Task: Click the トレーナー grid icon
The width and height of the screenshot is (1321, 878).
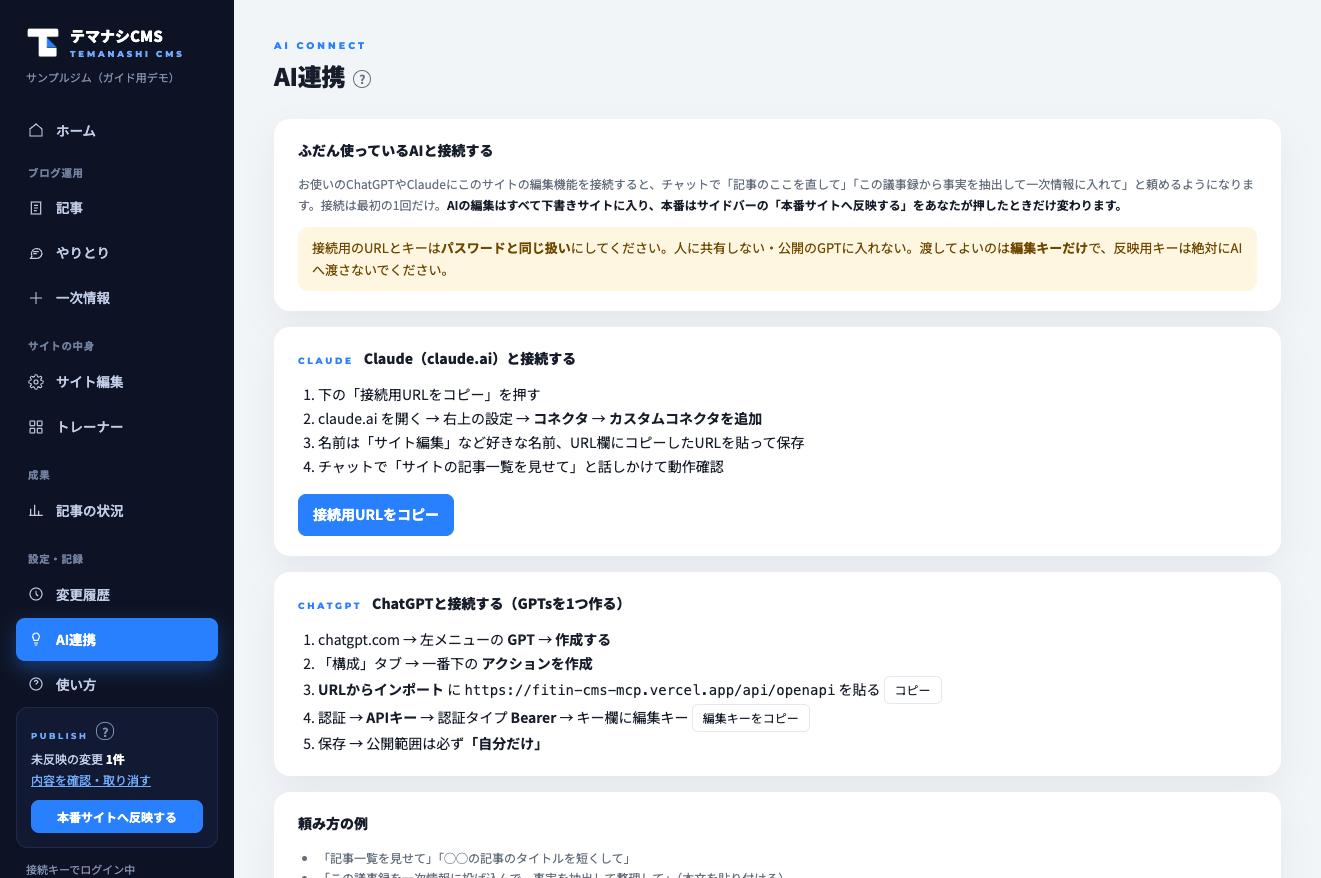Action: click(x=36, y=427)
